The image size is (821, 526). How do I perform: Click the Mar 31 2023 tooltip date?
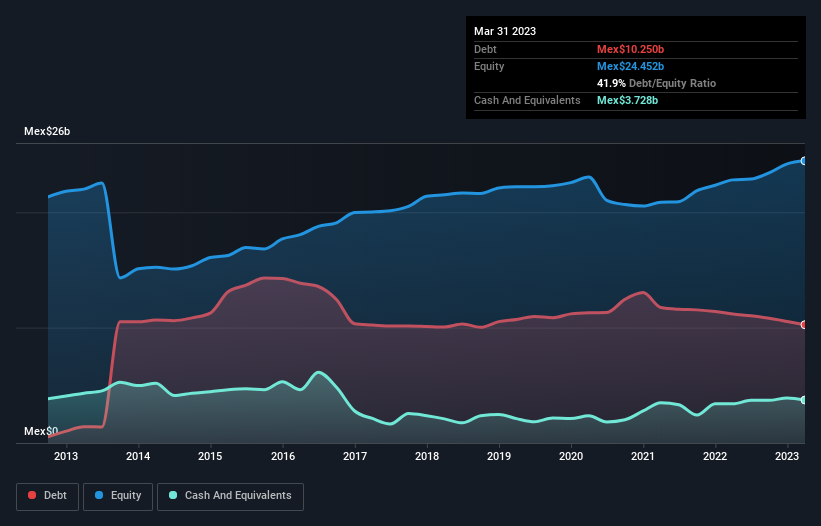tap(505, 31)
